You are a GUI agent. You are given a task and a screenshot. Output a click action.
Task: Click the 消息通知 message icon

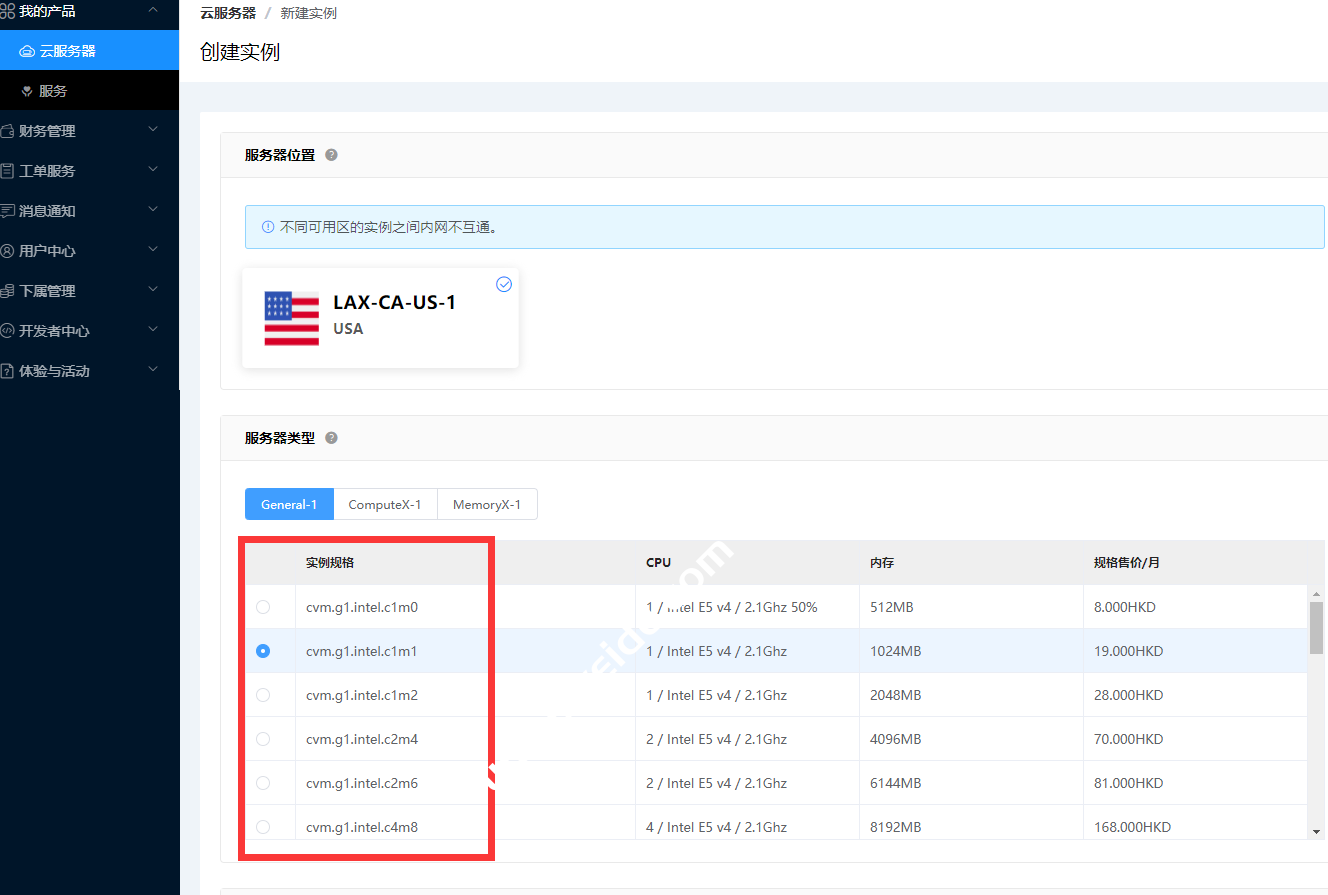tap(8, 211)
